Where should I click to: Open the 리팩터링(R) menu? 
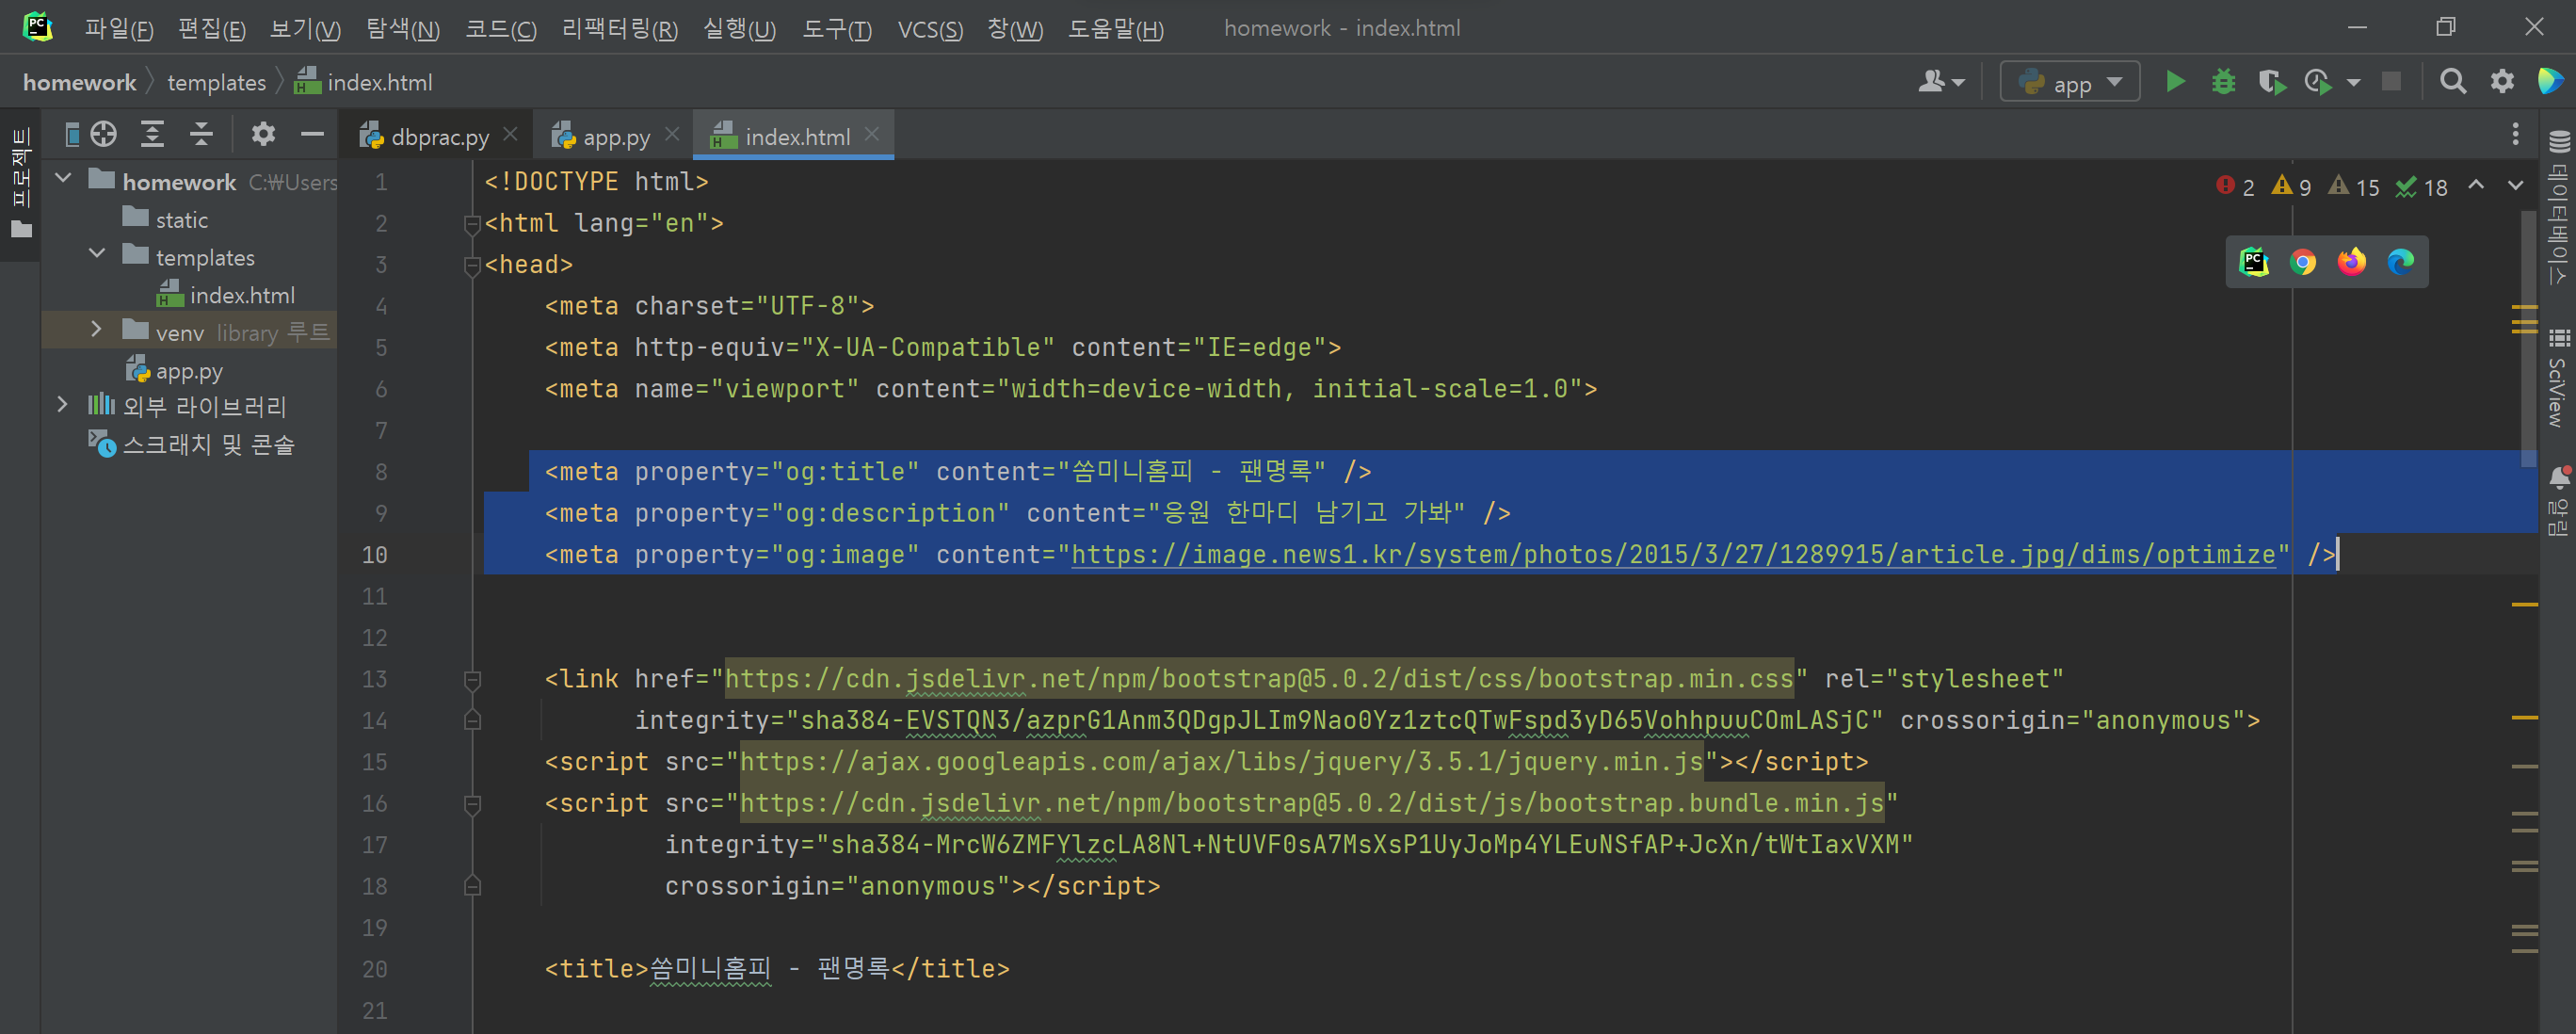click(619, 28)
